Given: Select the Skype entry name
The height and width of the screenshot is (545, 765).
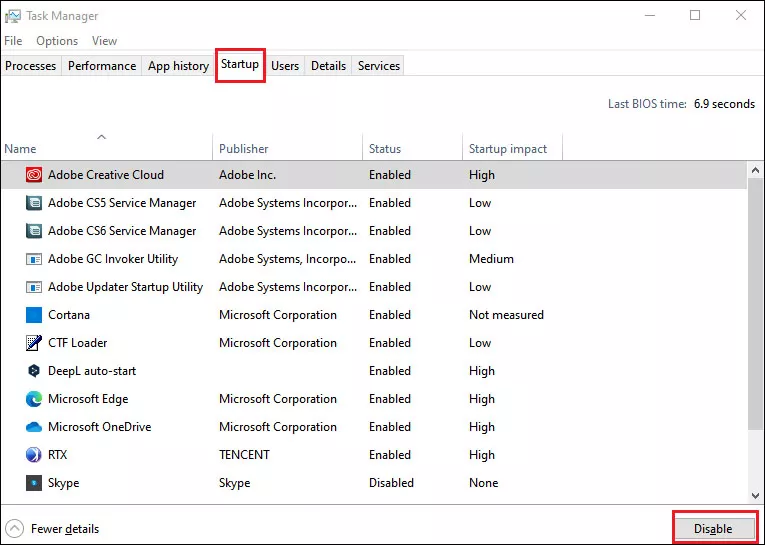Looking at the screenshot, I should 63,483.
